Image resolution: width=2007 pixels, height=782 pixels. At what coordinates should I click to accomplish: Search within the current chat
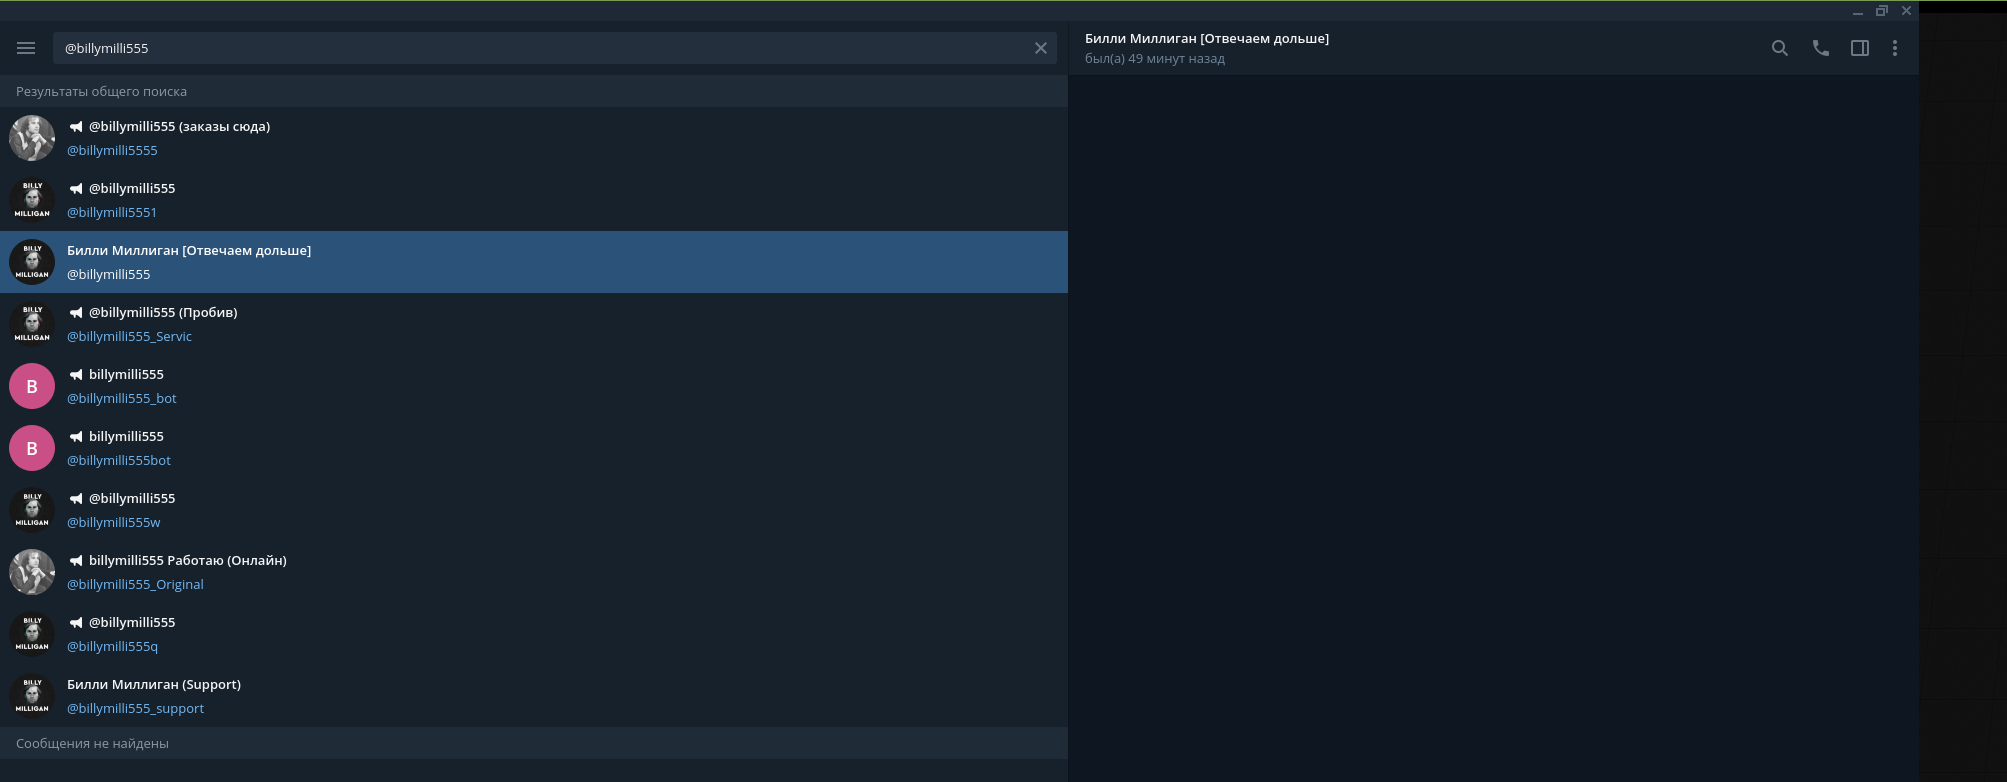(1779, 48)
